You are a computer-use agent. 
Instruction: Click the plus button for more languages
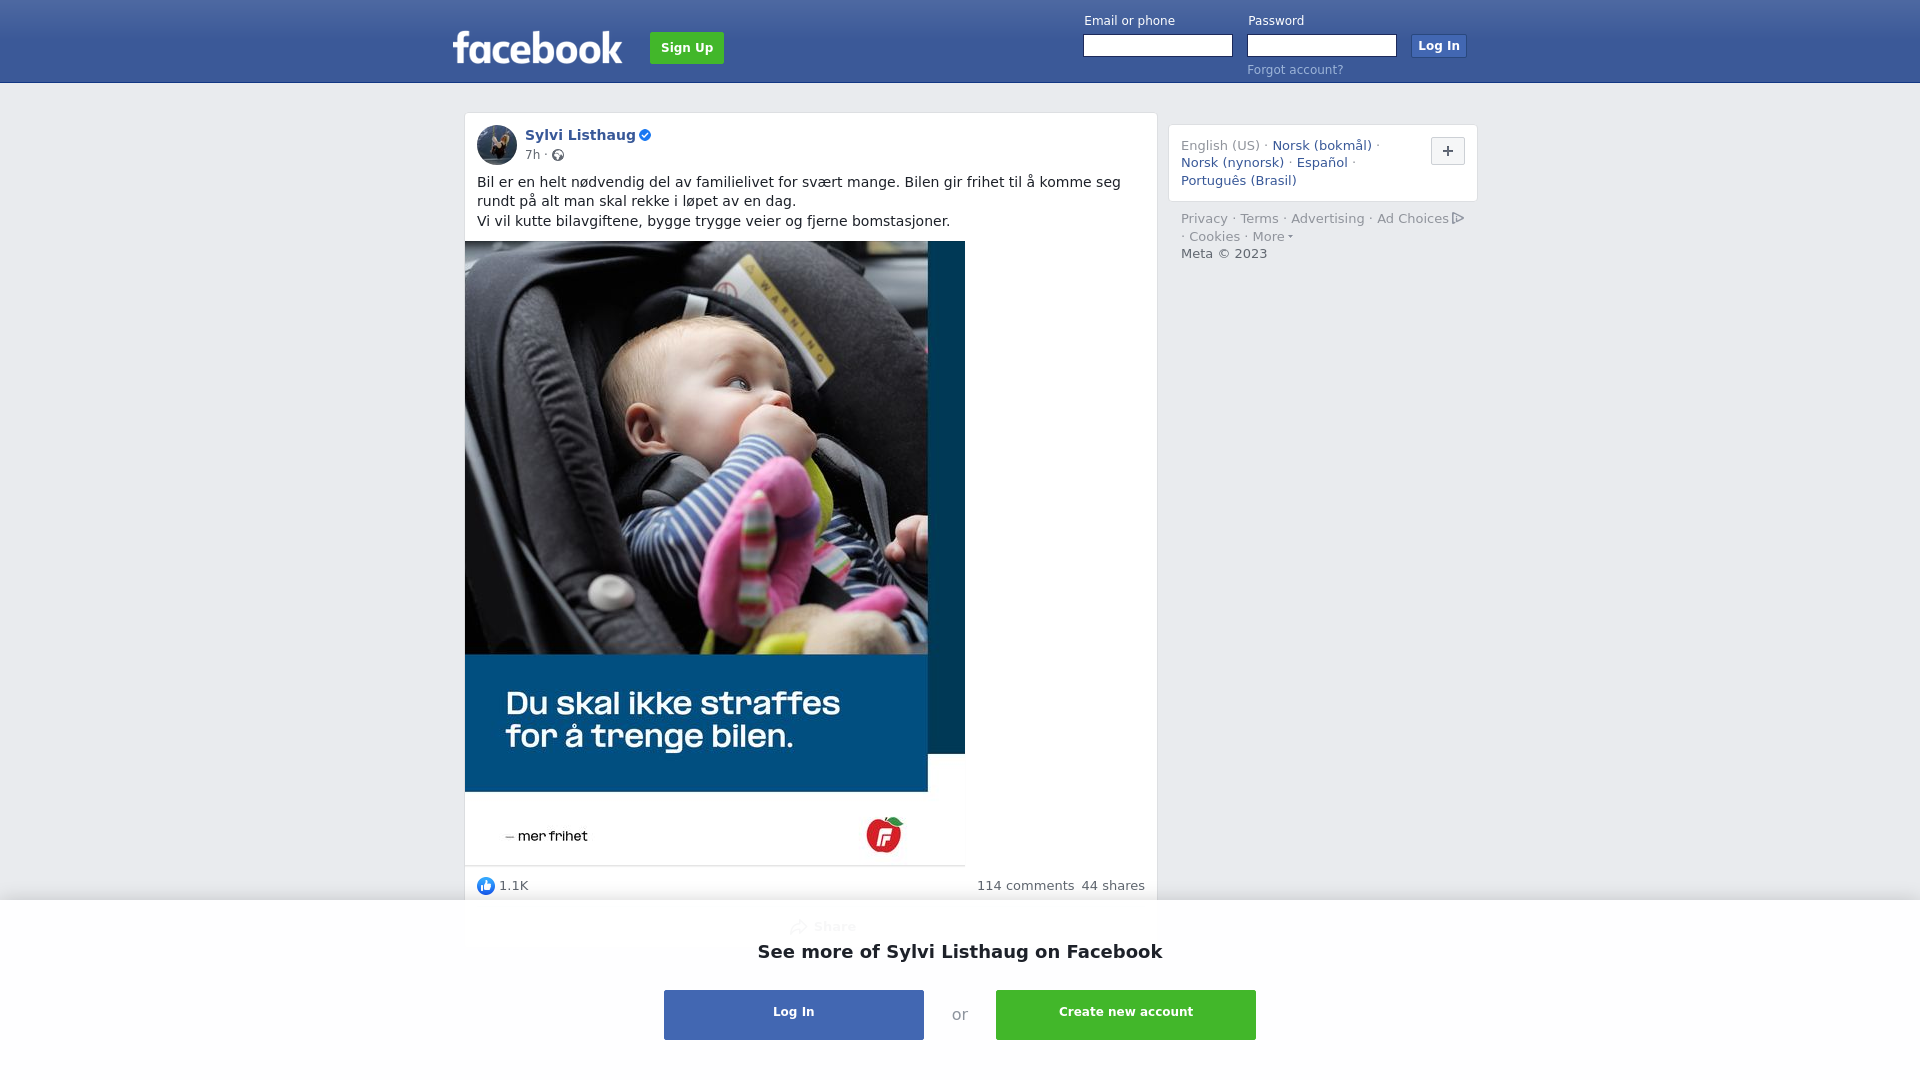[x=1448, y=151]
